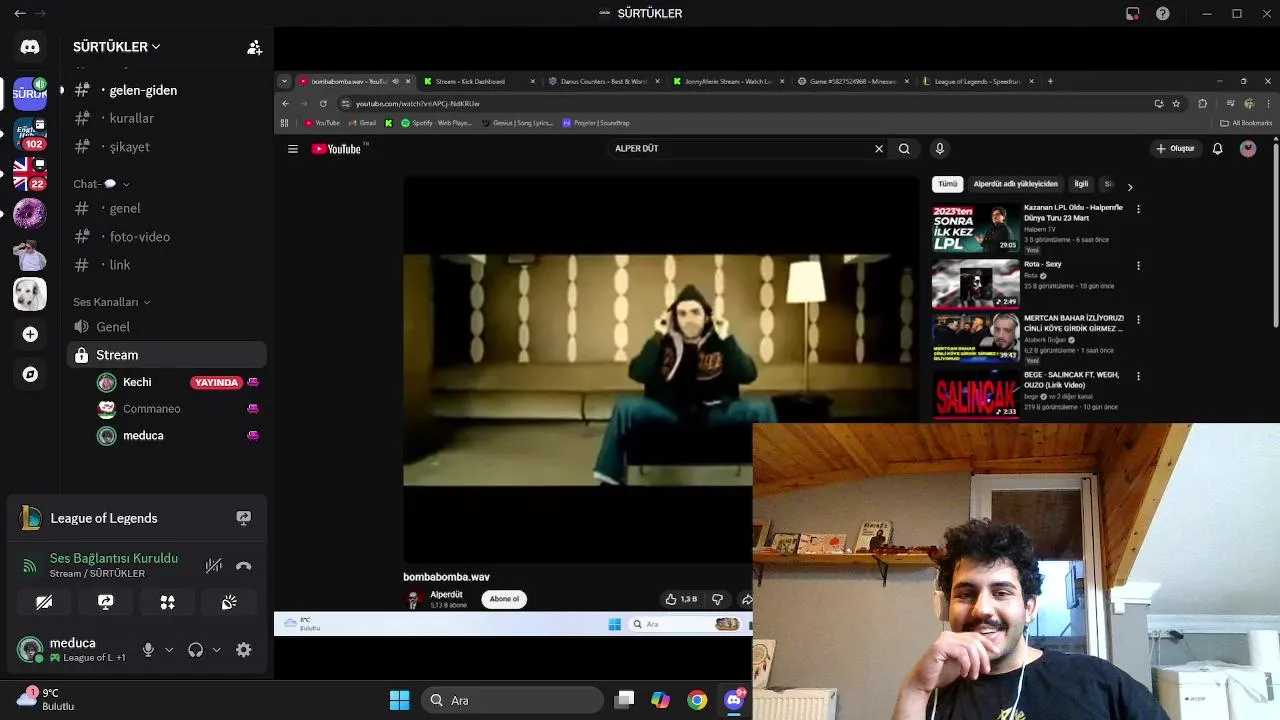Click the Oluştur create button on YouTube
This screenshot has width=1280, height=720.
point(1175,149)
